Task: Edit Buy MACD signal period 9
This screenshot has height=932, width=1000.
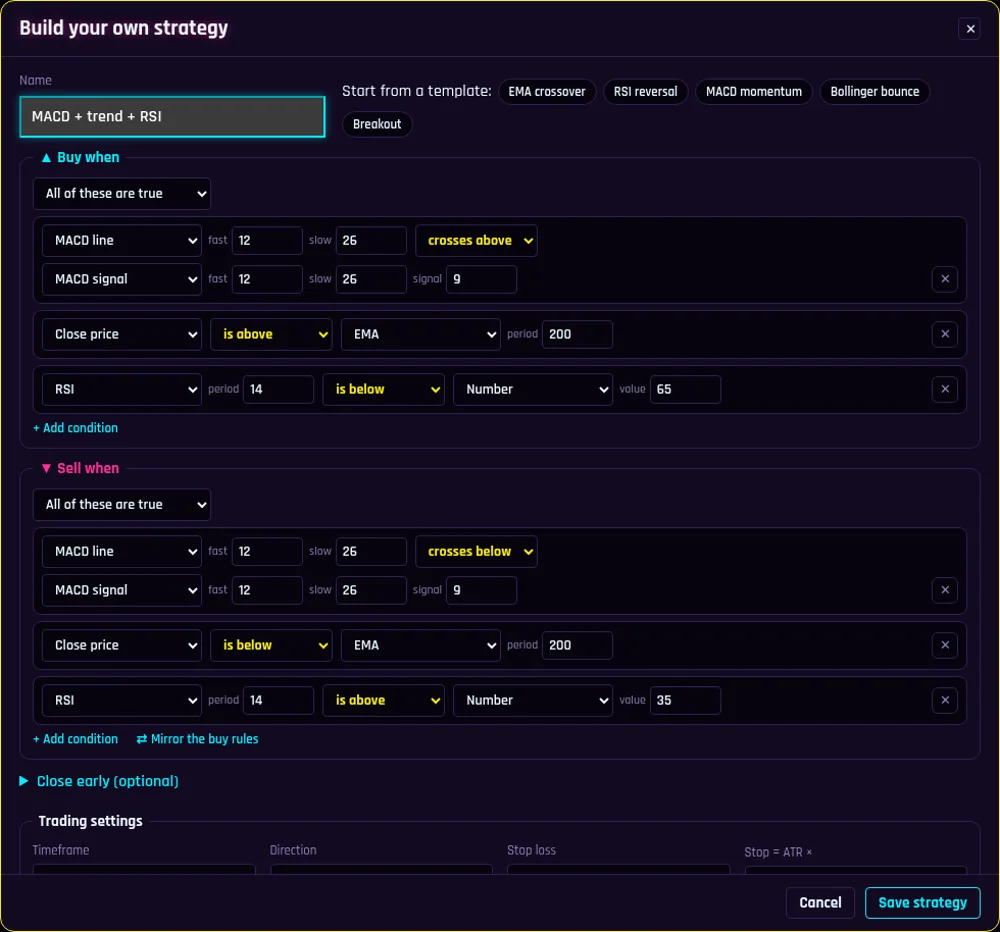Action: 481,279
